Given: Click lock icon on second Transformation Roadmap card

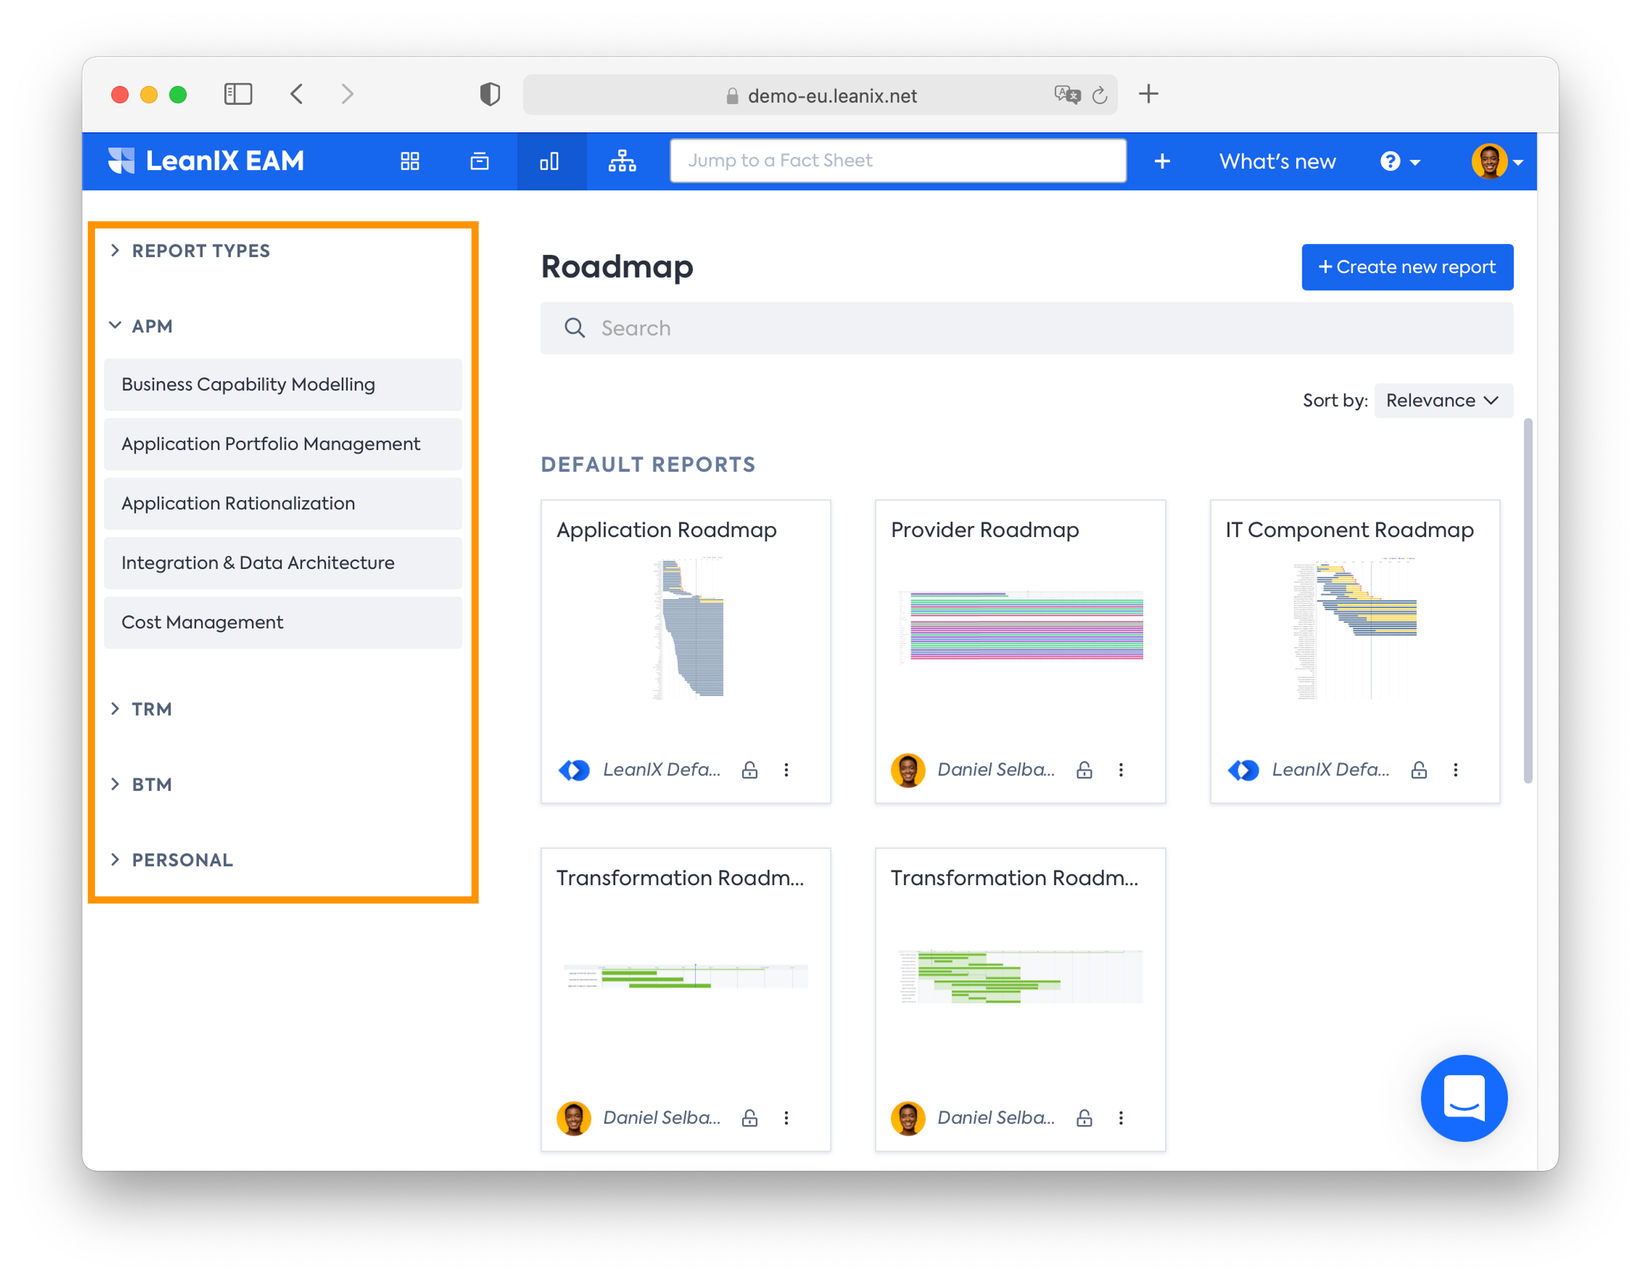Looking at the screenshot, I should [x=1084, y=1118].
